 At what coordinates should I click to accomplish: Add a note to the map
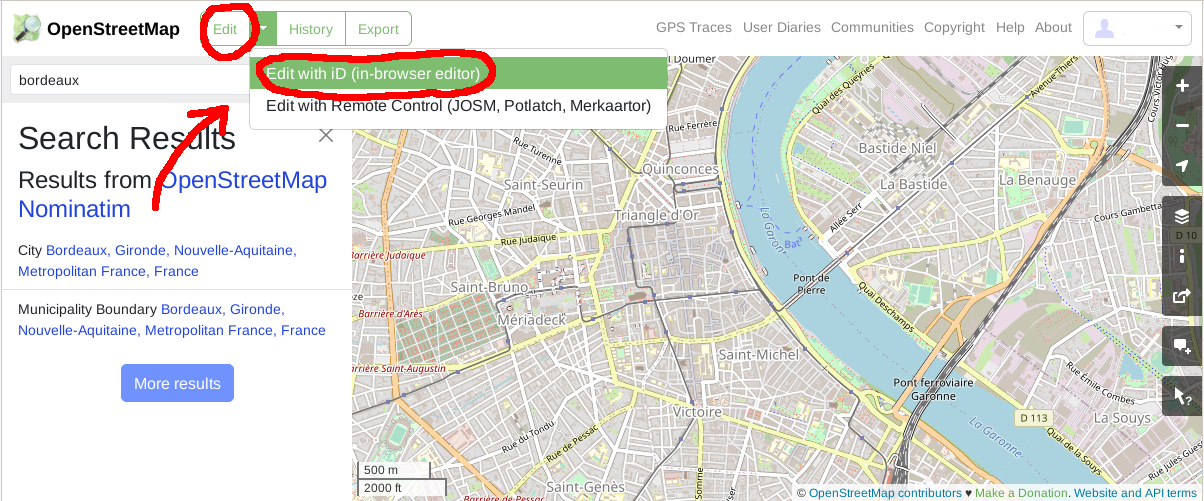pos(1183,346)
